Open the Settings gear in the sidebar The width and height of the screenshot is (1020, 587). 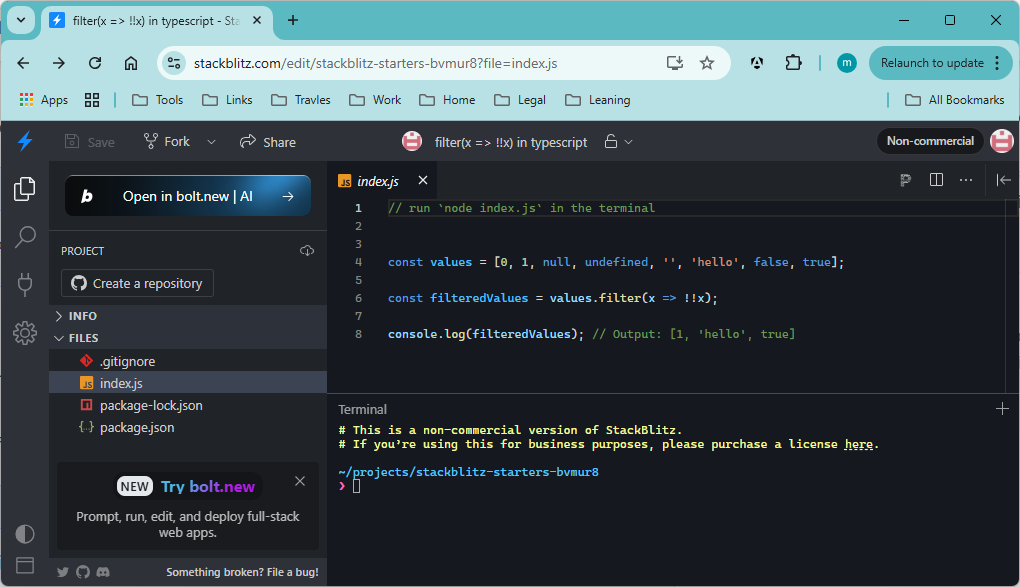[25, 333]
